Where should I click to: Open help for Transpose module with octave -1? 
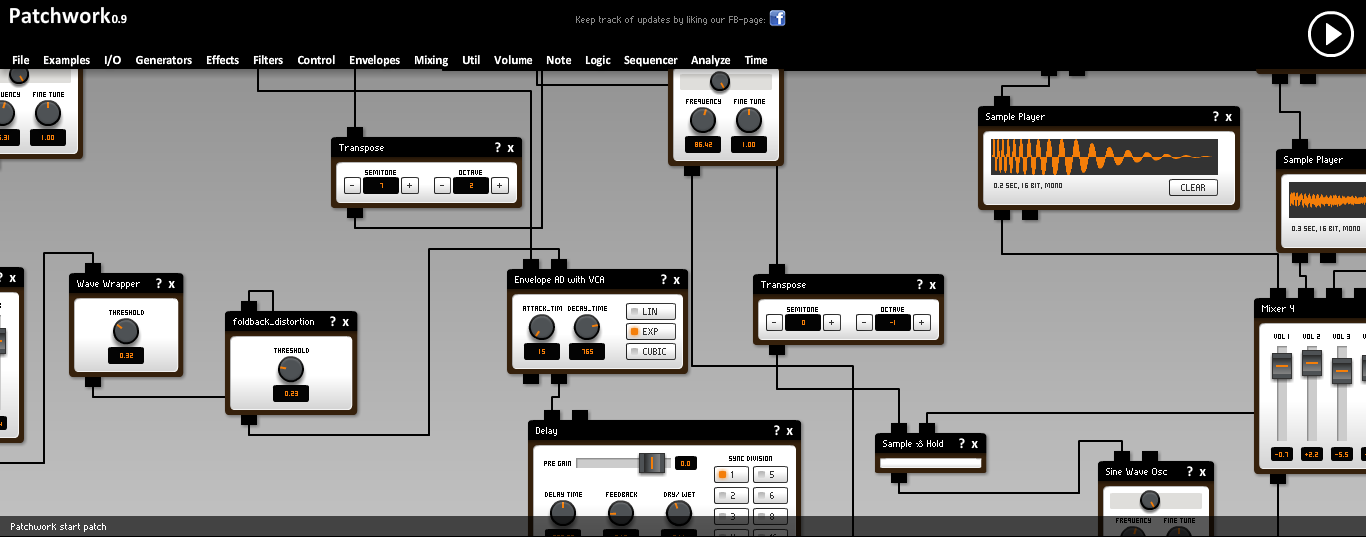tap(920, 285)
